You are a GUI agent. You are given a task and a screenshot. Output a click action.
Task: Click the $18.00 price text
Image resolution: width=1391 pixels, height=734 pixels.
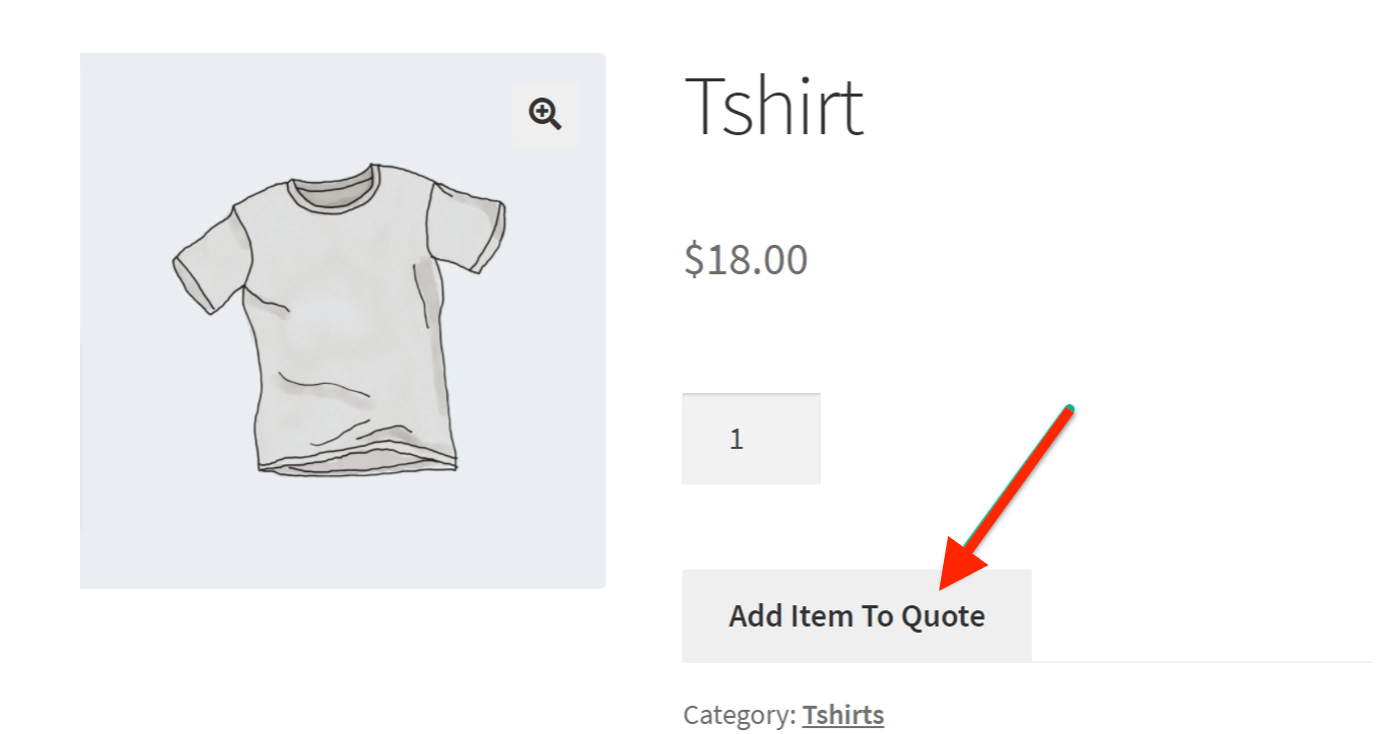[x=746, y=260]
